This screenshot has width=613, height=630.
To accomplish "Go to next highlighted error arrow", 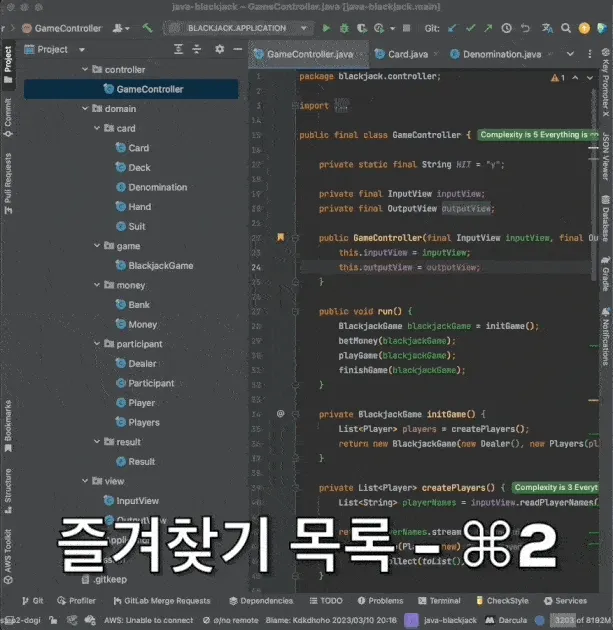I will point(590,78).
